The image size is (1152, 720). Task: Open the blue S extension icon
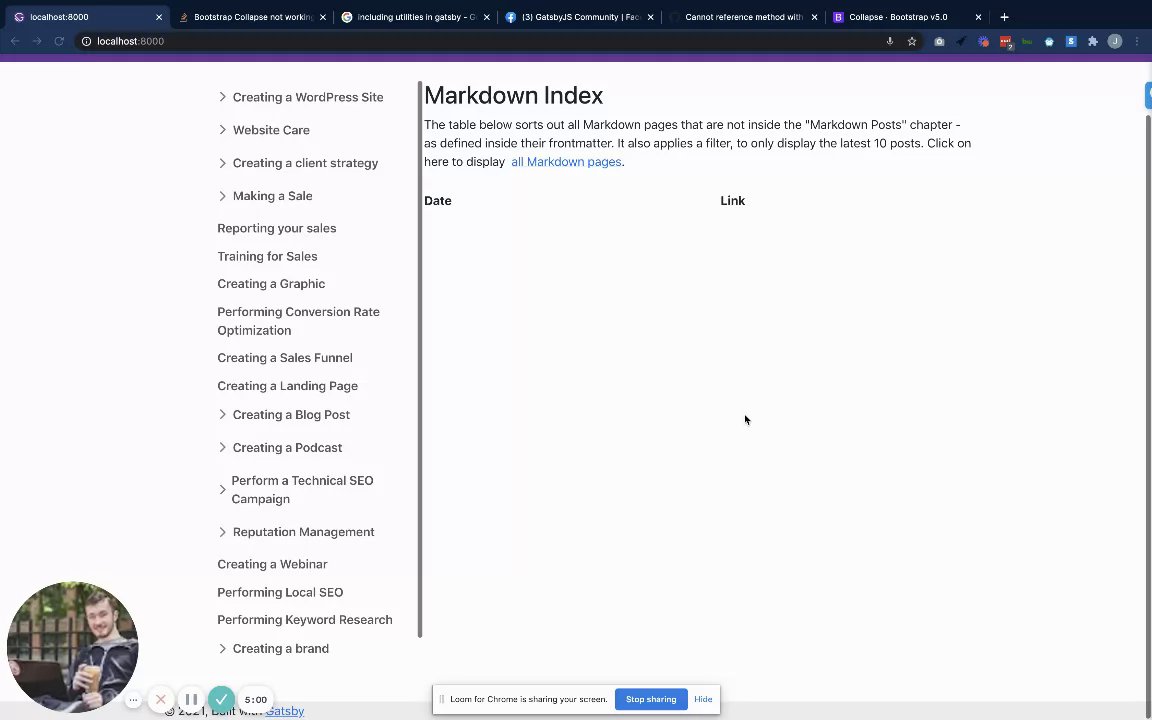[x=1071, y=41]
